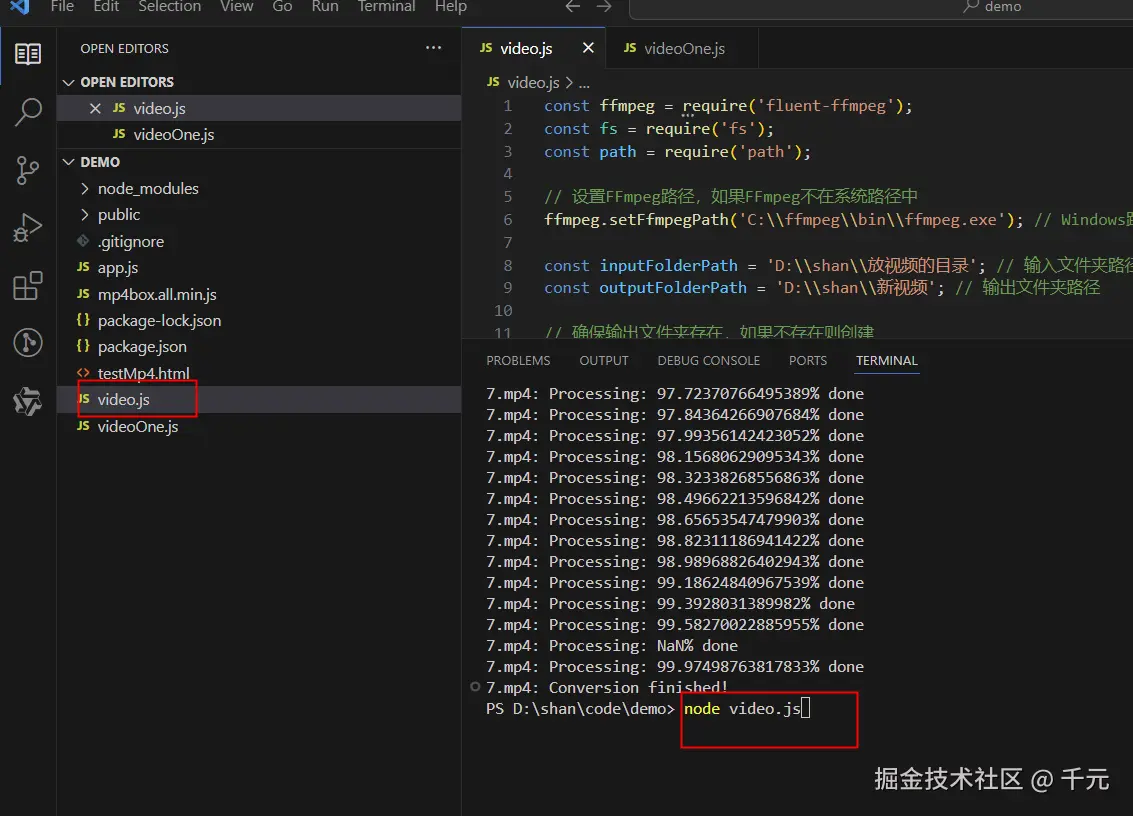Open the Terminal menu
The height and width of the screenshot is (816, 1133).
[x=387, y=7]
